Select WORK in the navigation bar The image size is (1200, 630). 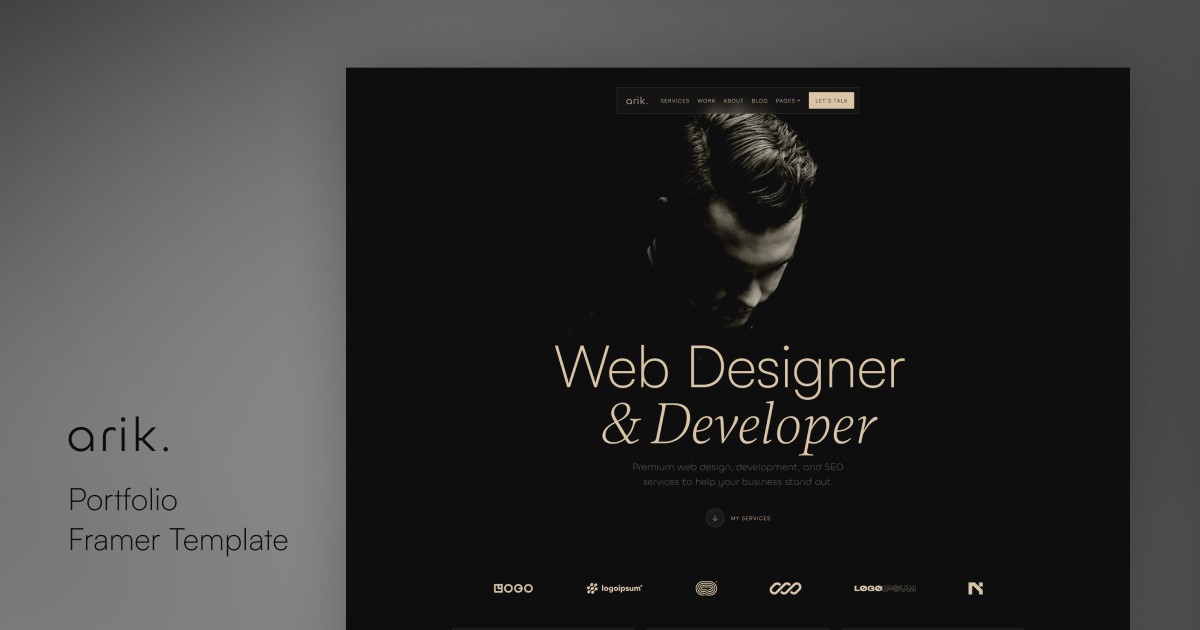click(x=707, y=100)
